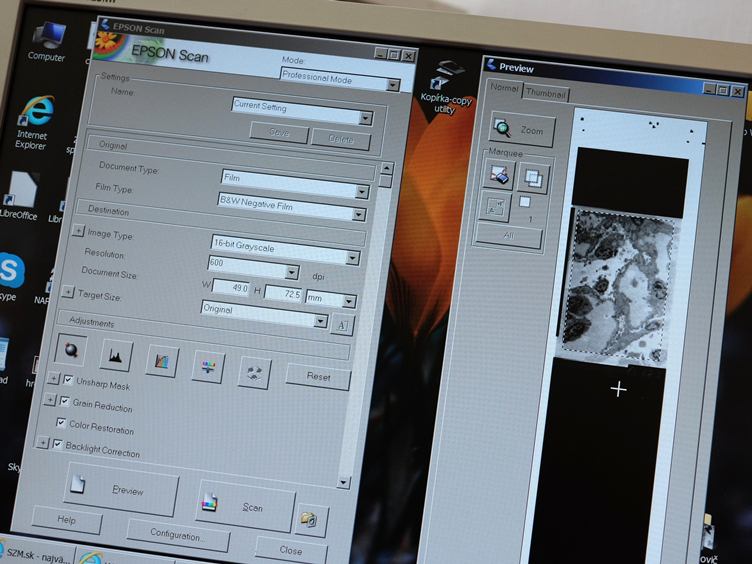Open the Color Palette tool

pos(254,372)
